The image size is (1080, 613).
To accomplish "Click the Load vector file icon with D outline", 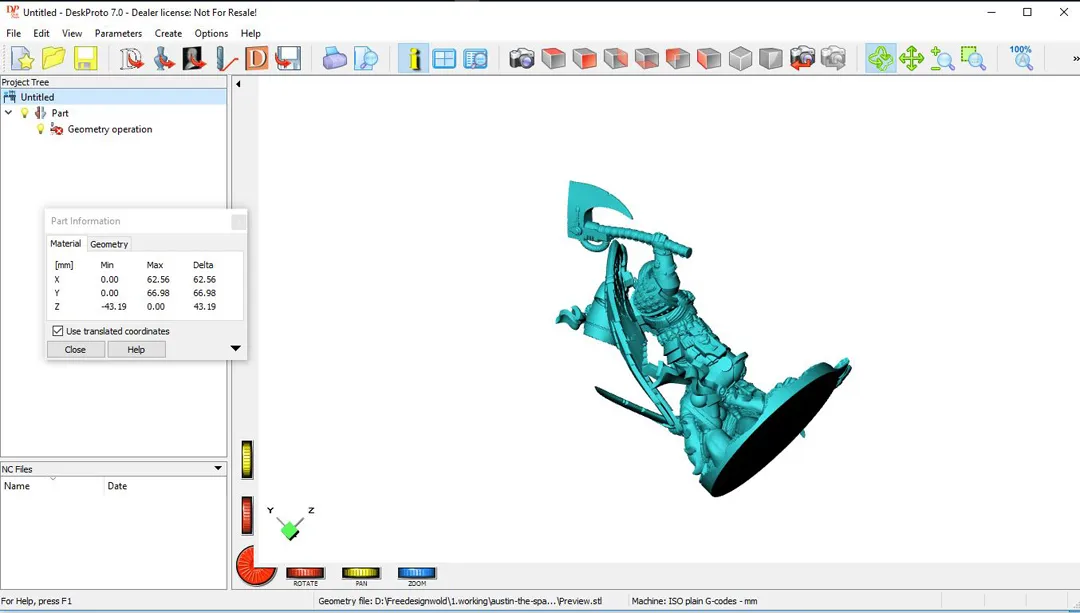I will click(x=132, y=59).
